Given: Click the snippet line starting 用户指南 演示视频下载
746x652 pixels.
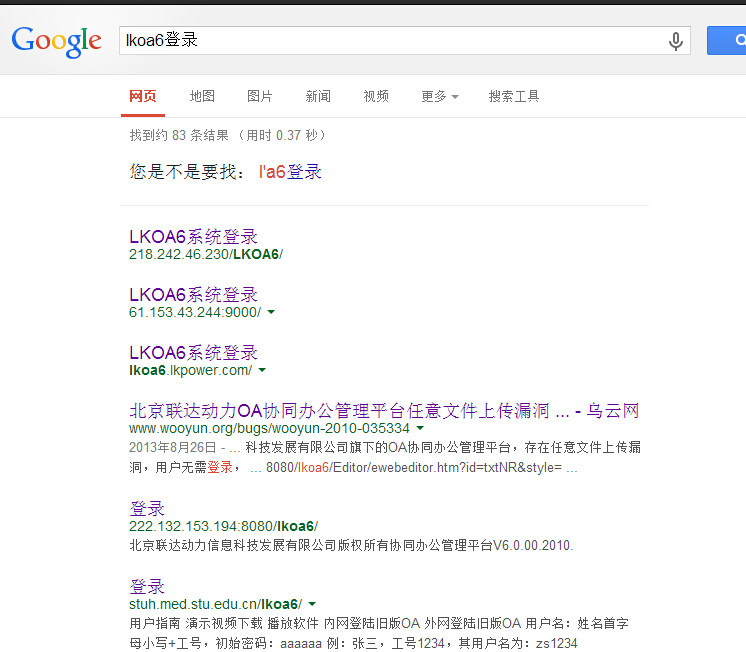Looking at the screenshot, I should tap(379, 623).
